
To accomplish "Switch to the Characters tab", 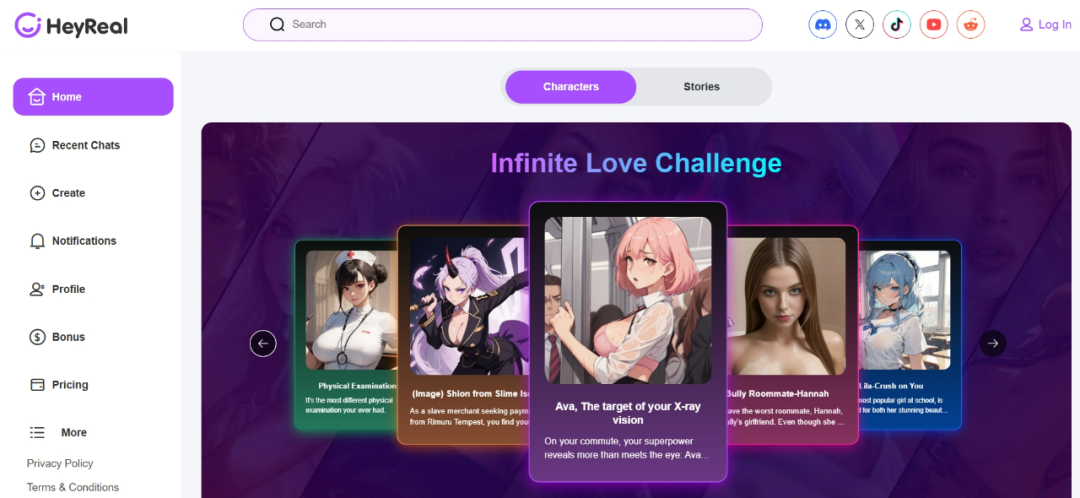I will click(570, 87).
